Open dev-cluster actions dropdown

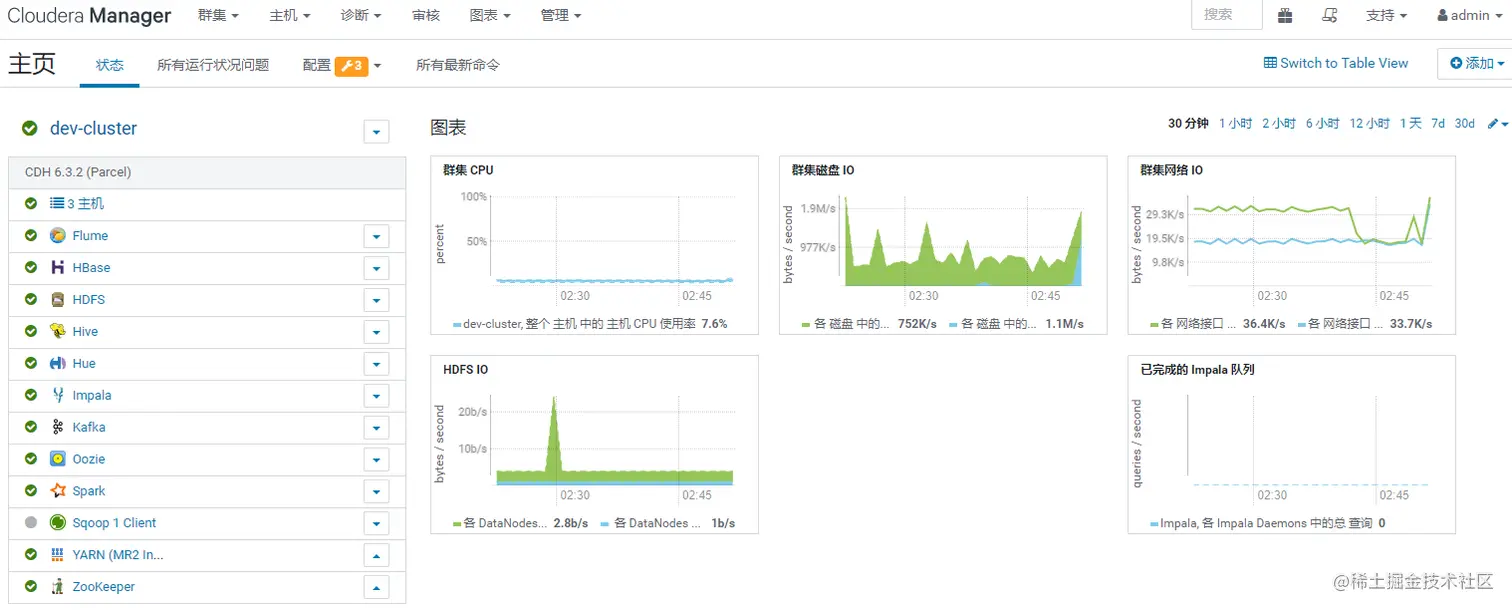pyautogui.click(x=376, y=131)
